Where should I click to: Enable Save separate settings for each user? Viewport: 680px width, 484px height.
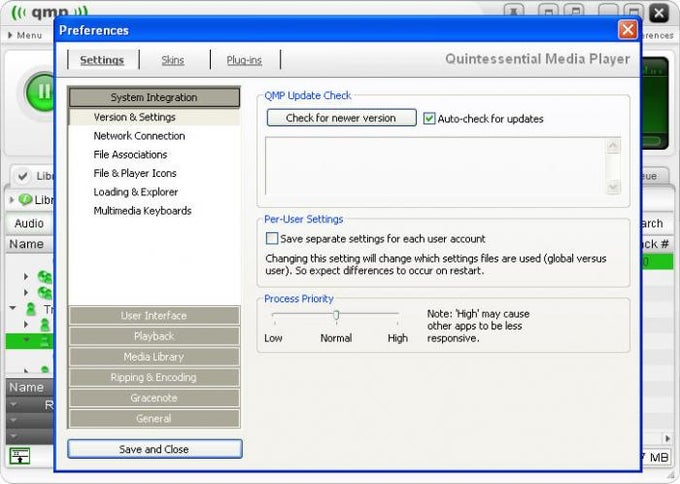point(272,239)
